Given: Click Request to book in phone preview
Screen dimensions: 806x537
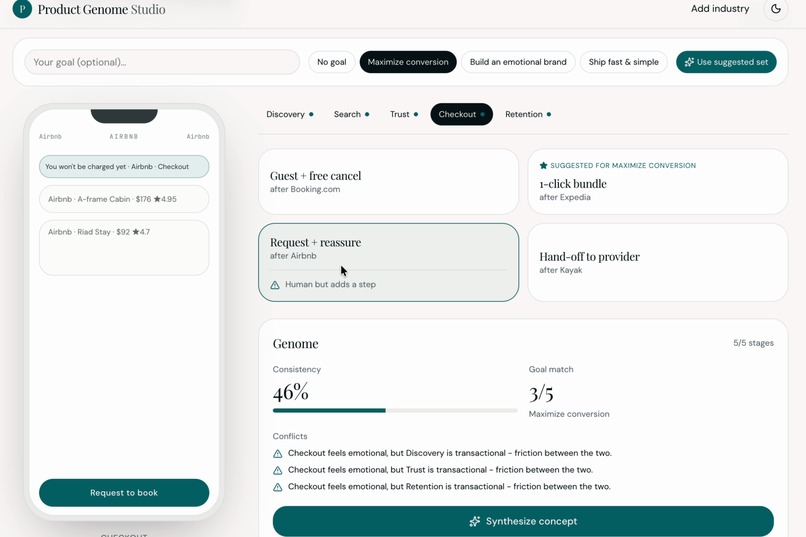Looking at the screenshot, I should click(124, 493).
